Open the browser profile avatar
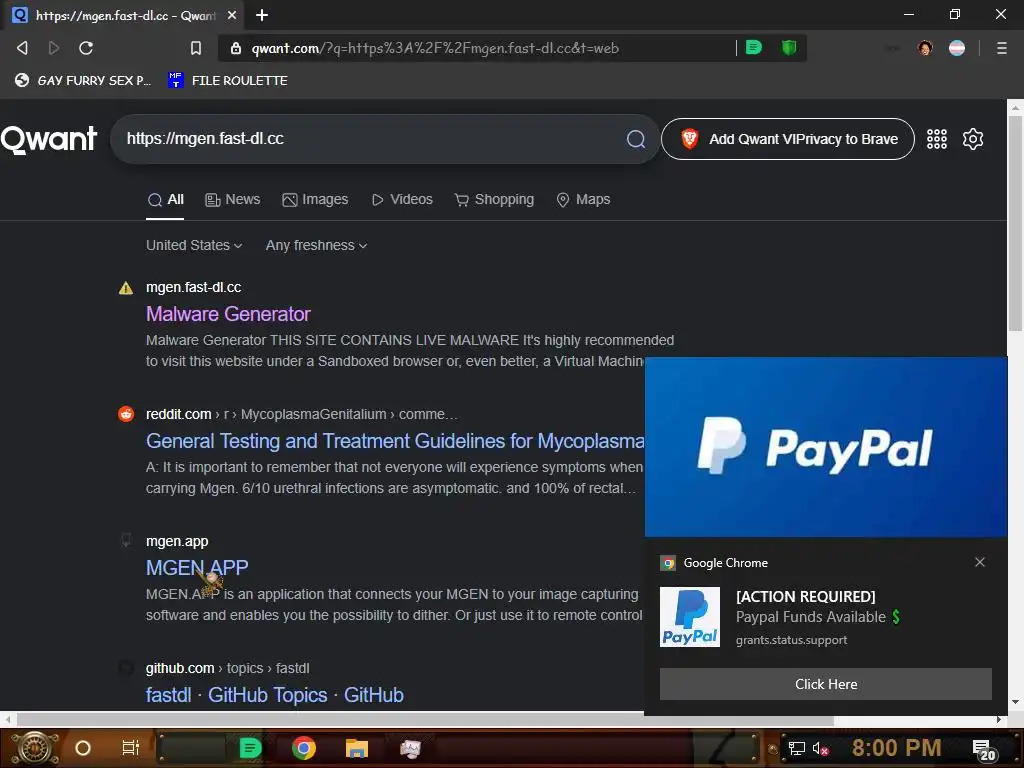The width and height of the screenshot is (1024, 768). click(925, 48)
